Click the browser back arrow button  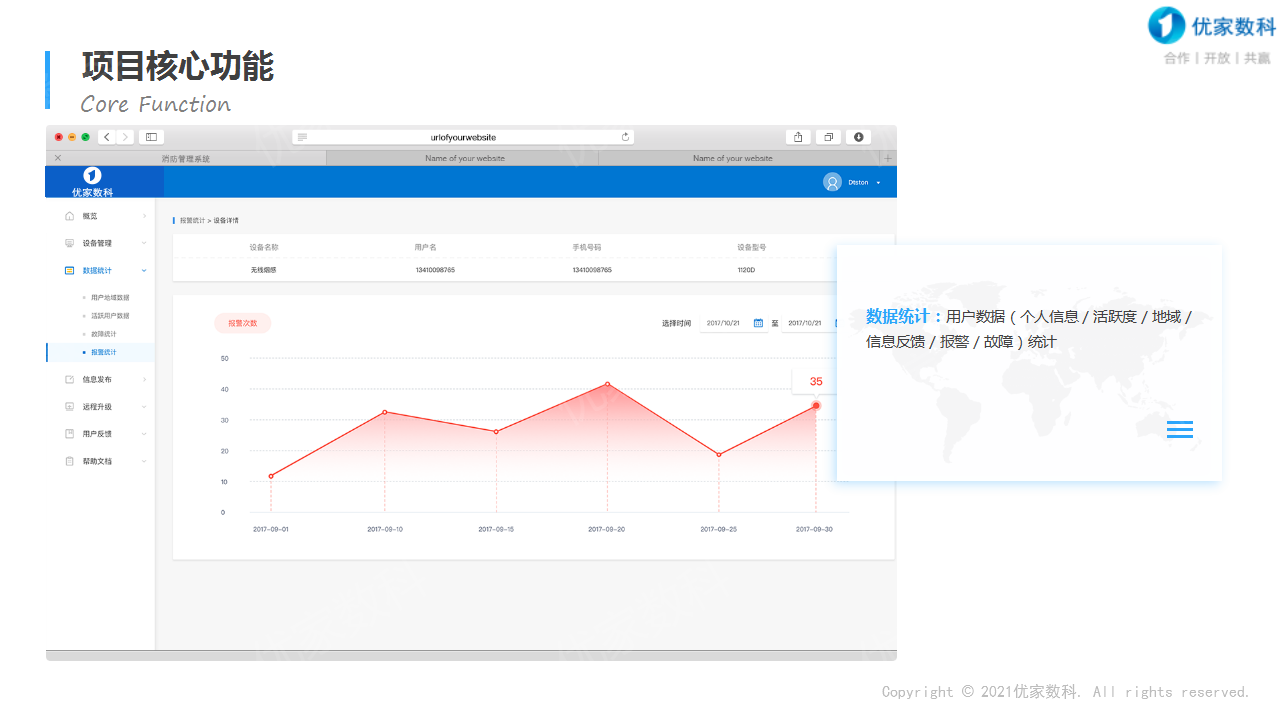(107, 137)
